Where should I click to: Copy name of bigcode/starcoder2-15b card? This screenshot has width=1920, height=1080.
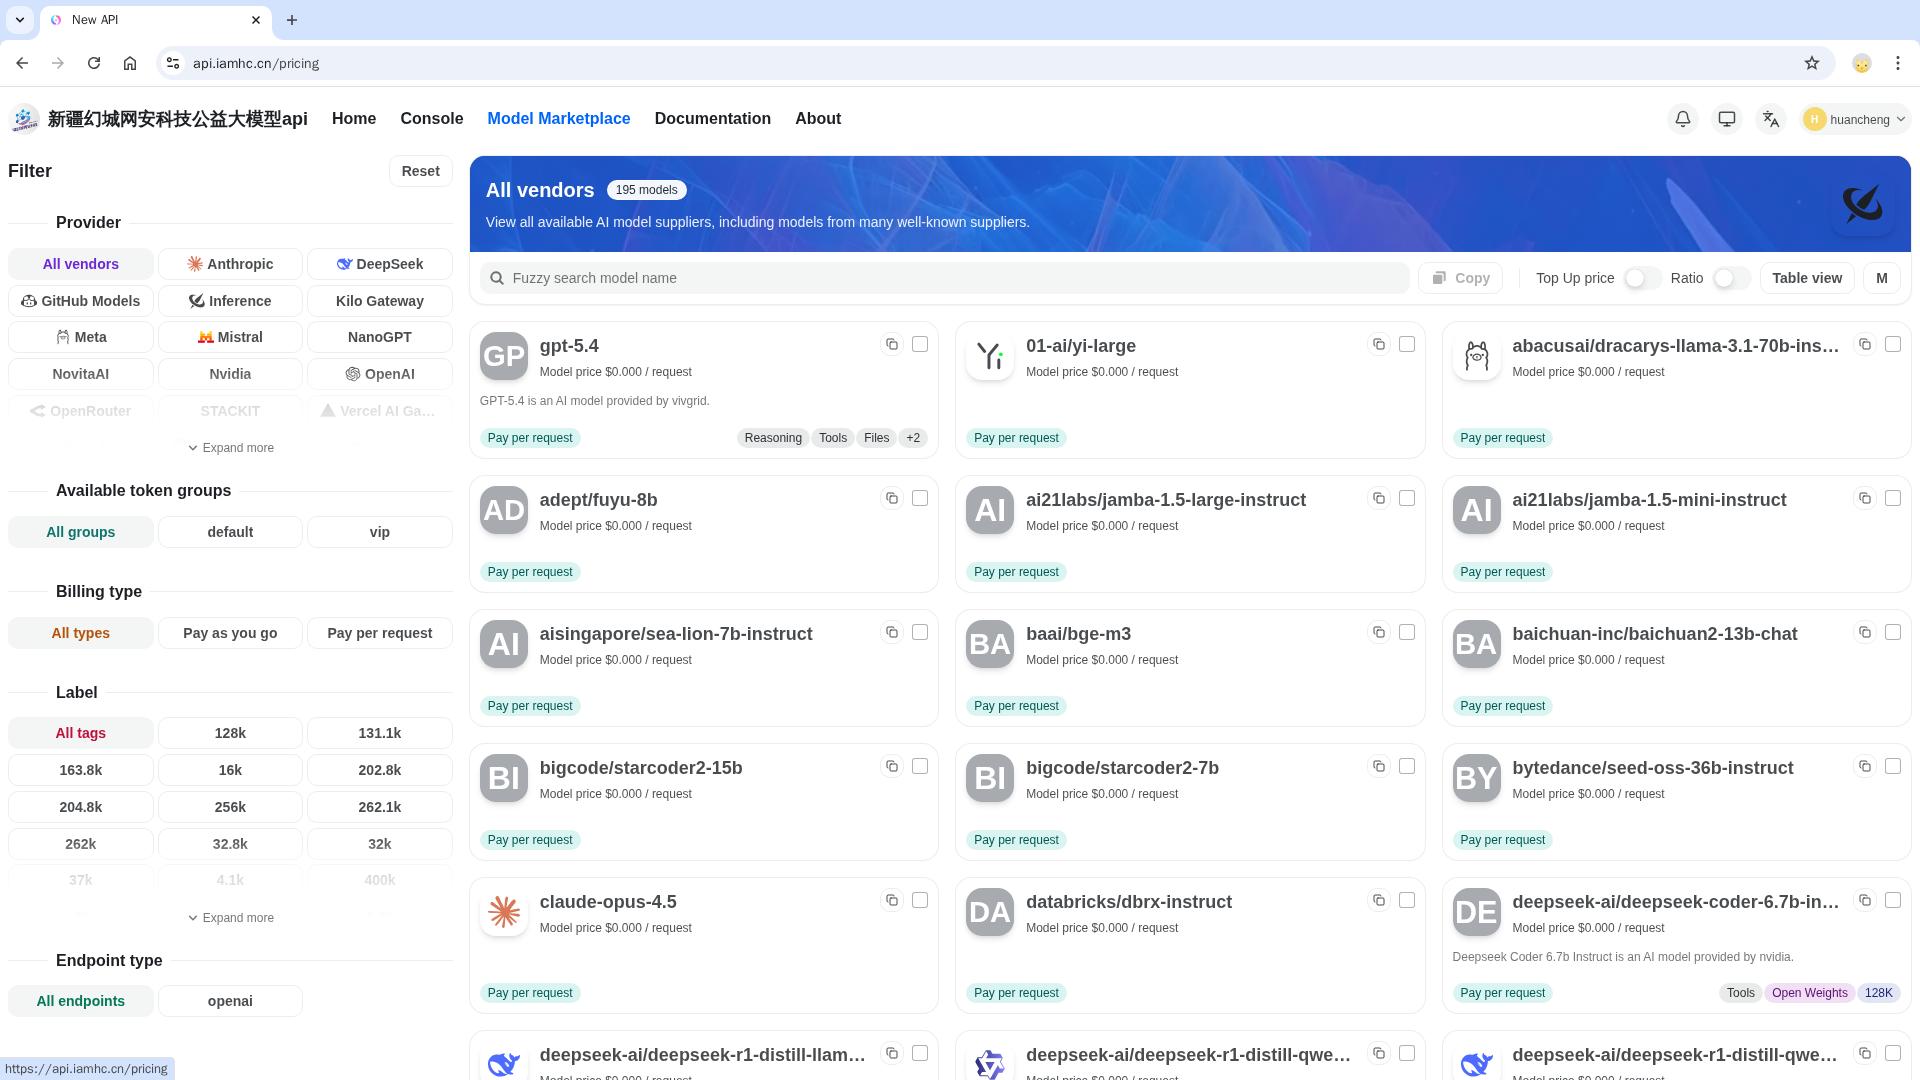[892, 766]
